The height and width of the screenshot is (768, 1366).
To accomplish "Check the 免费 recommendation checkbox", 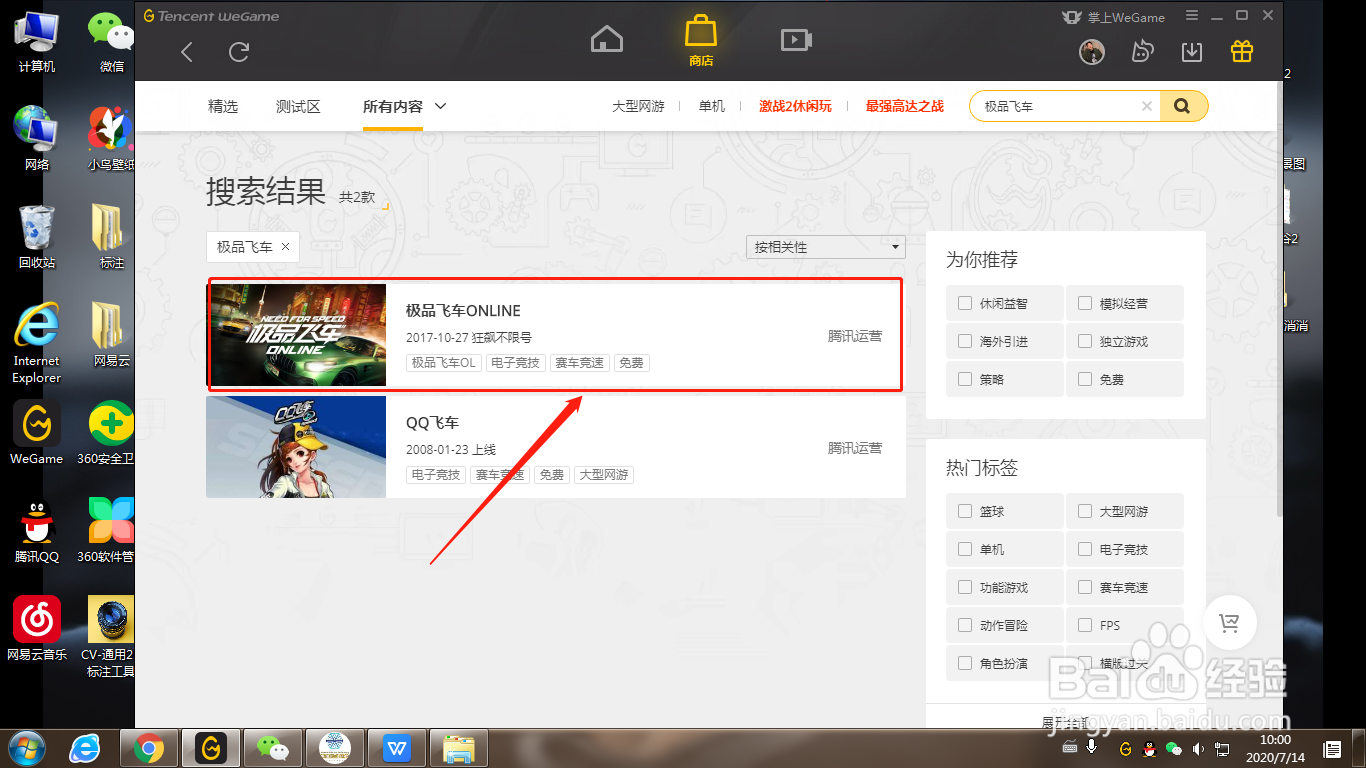I will click(x=1085, y=379).
